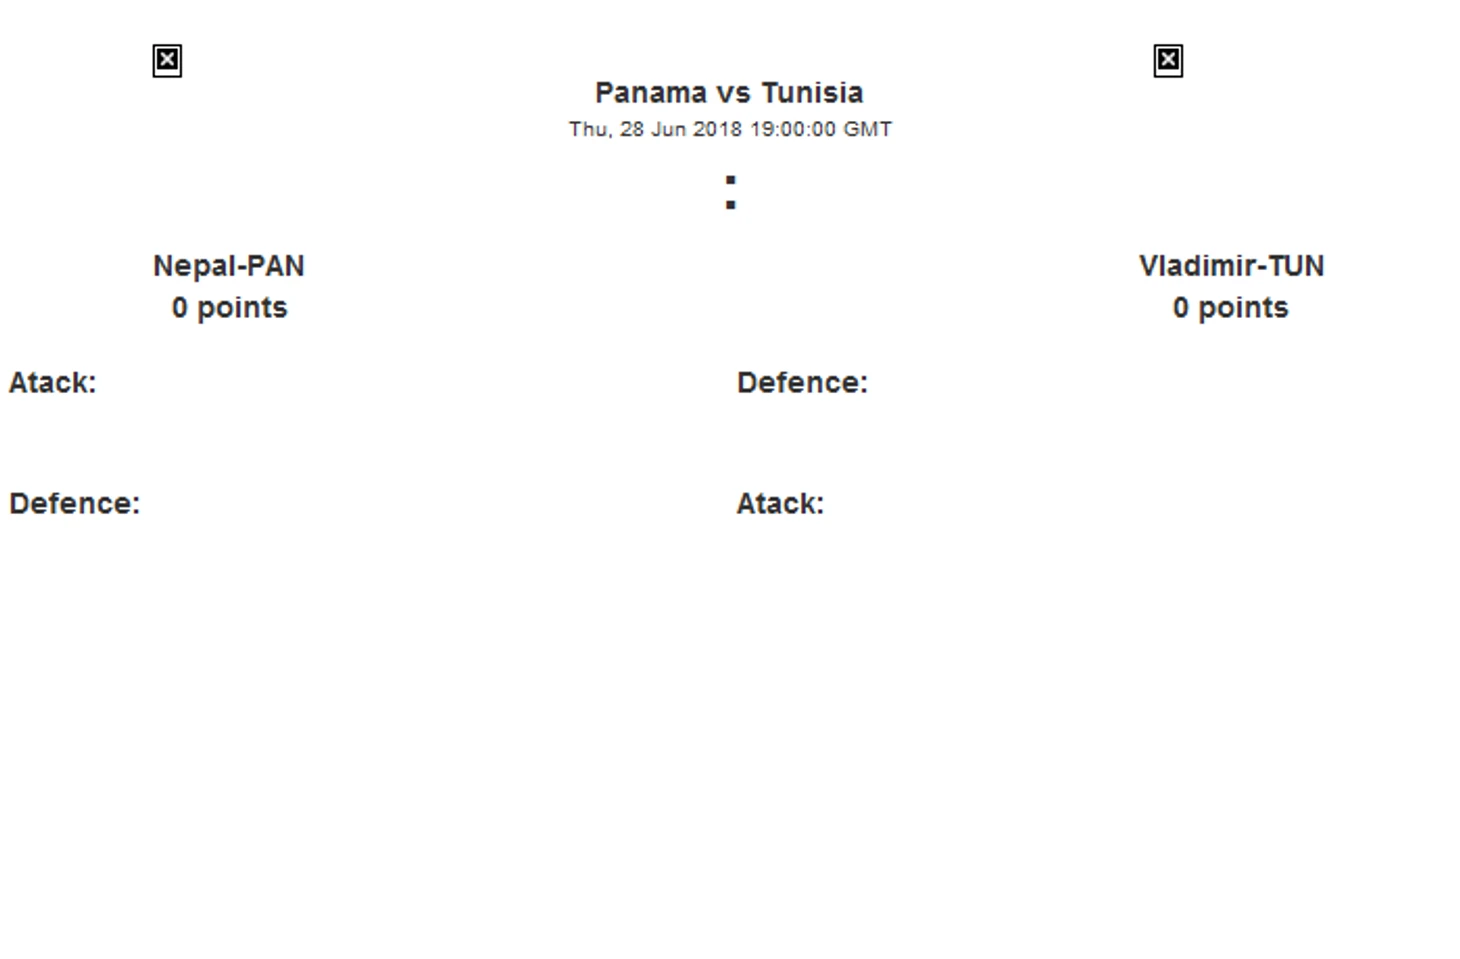This screenshot has width=1460, height=959.
Task: Click the broken image icon above Vladimir-TUN
Action: point(1168,61)
